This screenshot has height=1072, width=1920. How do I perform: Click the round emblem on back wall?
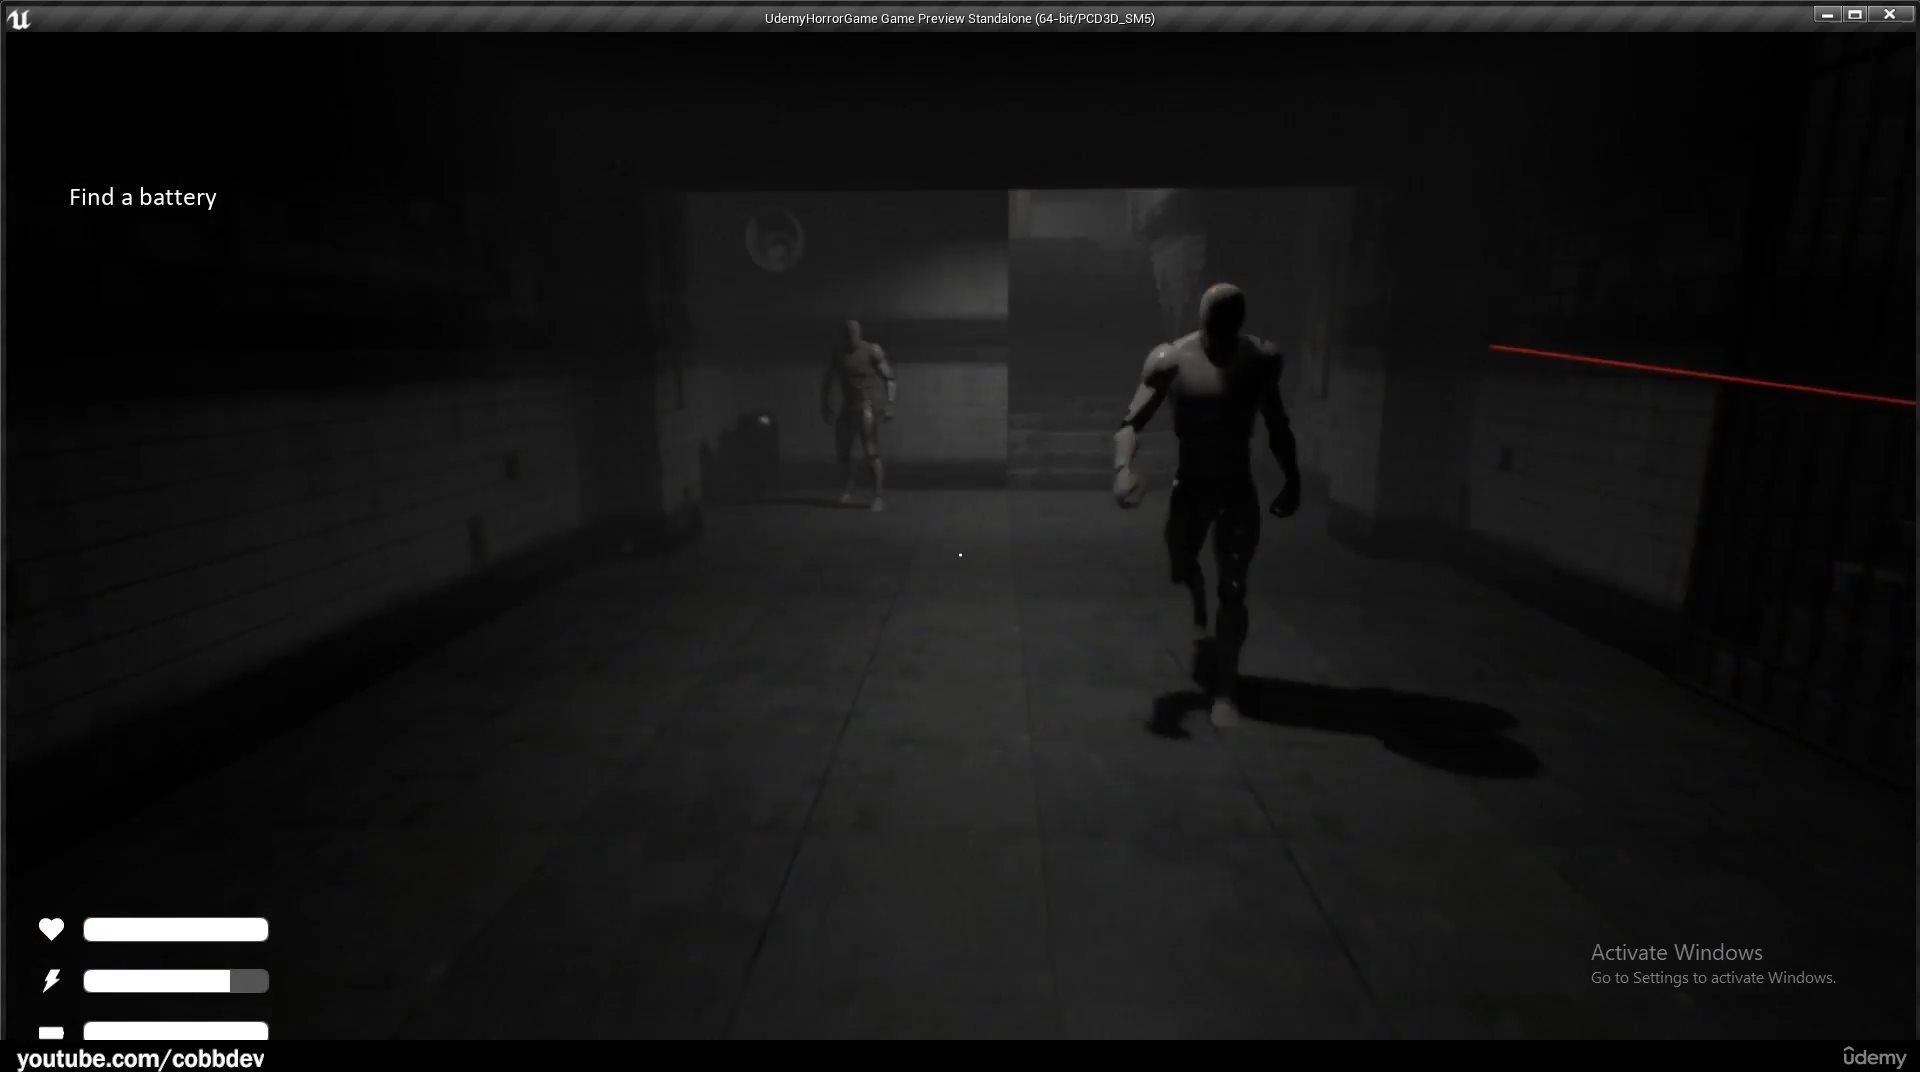click(774, 240)
